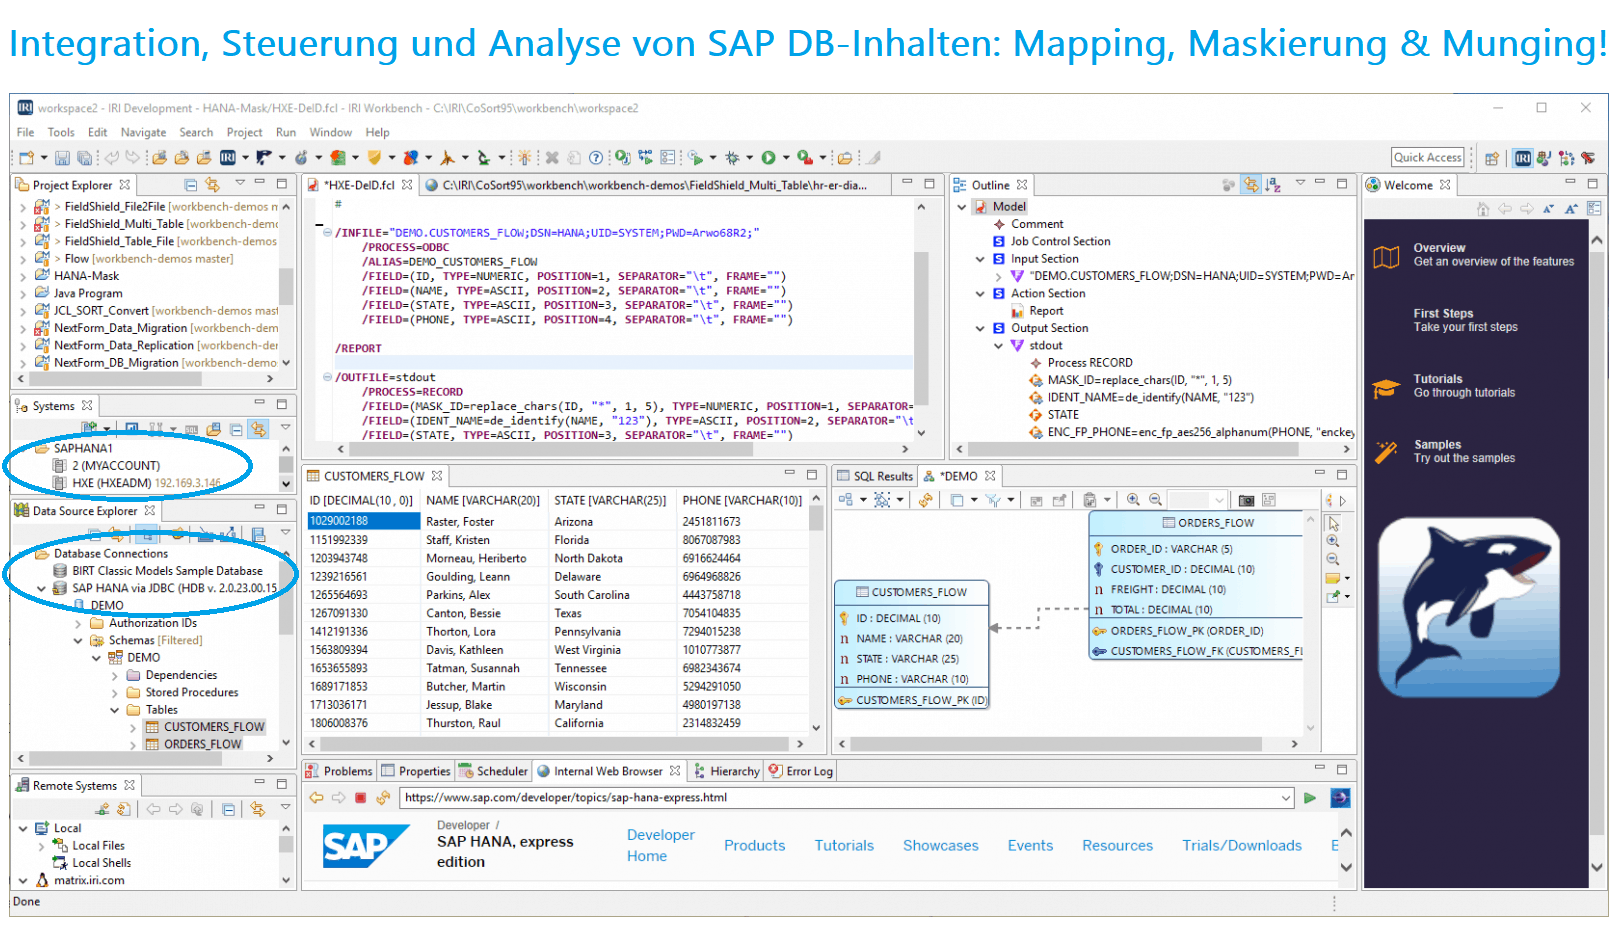
Task: Toggle Link with Editor in Project Explorer
Action: [212, 185]
